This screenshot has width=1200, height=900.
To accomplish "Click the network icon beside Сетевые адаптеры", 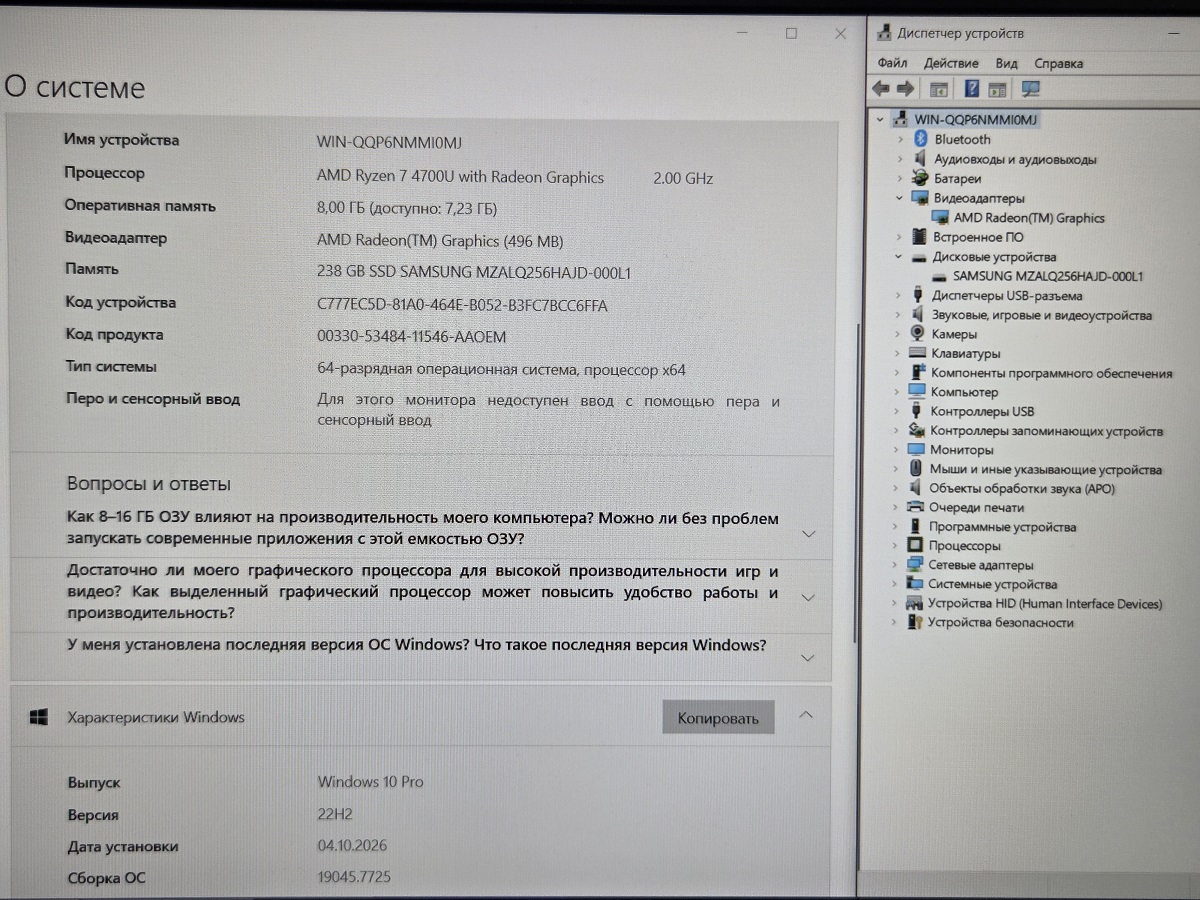I will [914, 565].
